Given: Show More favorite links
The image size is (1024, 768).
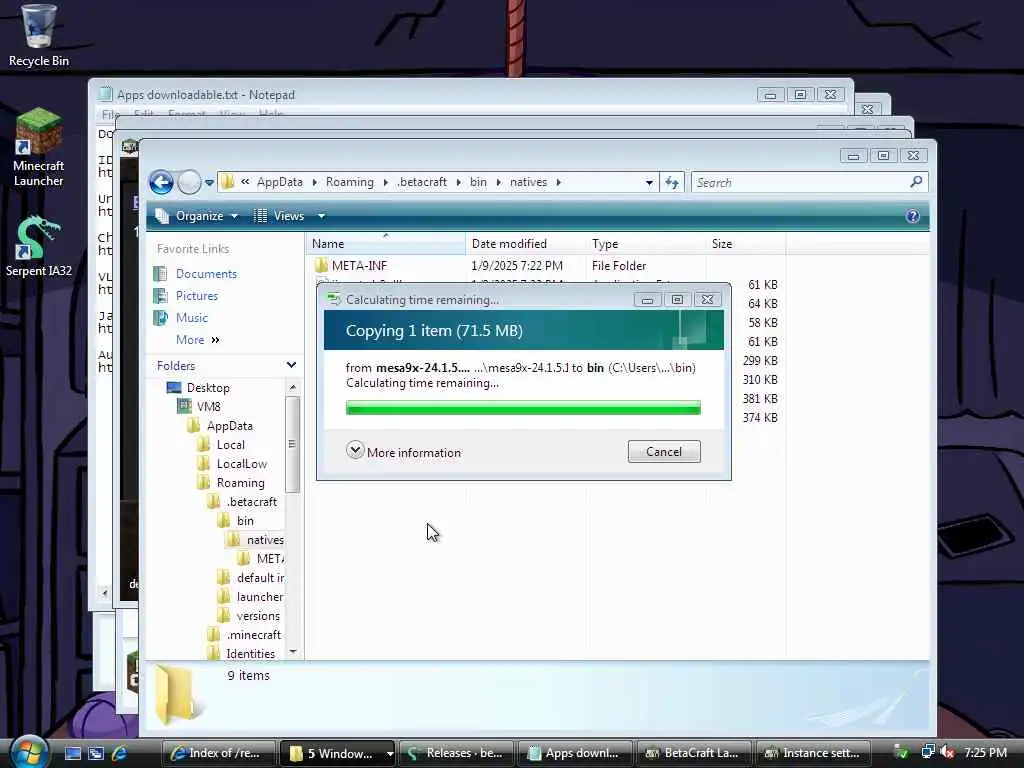Looking at the screenshot, I should (197, 340).
